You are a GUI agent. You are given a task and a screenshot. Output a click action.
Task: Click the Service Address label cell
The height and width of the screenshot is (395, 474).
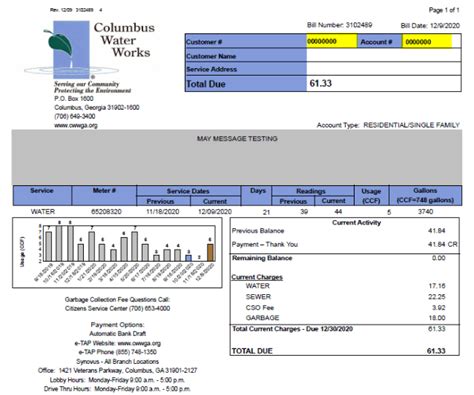246,69
